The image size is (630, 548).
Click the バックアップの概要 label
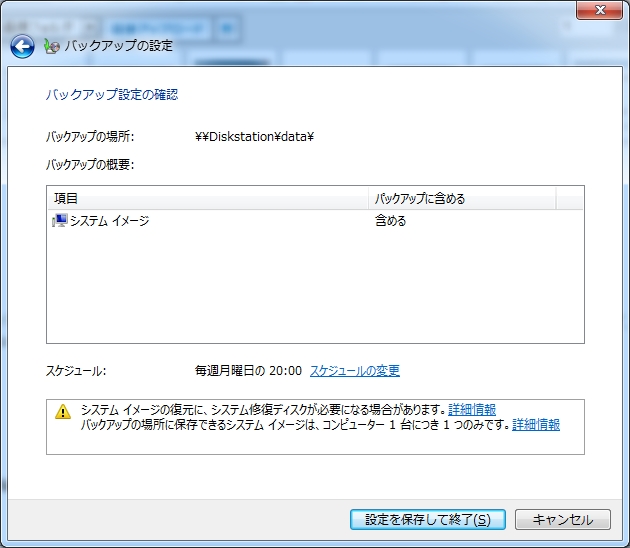pyautogui.click(x=90, y=164)
